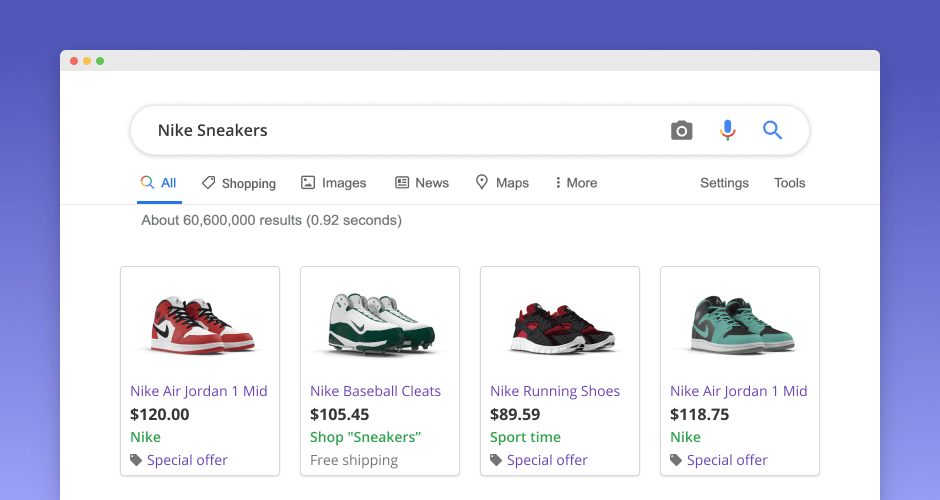The height and width of the screenshot is (500, 940).
Task: Open the Maps tab
Action: coord(502,183)
